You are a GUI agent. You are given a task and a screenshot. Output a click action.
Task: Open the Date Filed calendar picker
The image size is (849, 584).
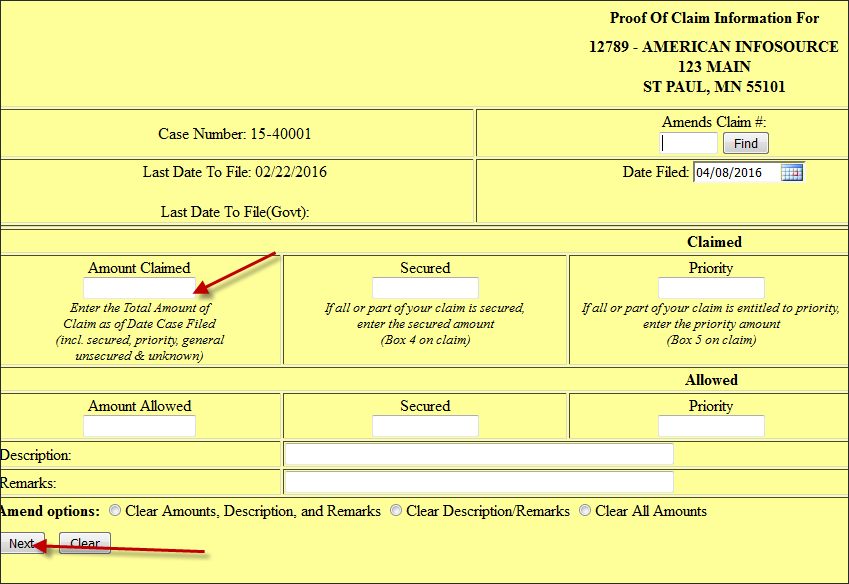(x=791, y=172)
